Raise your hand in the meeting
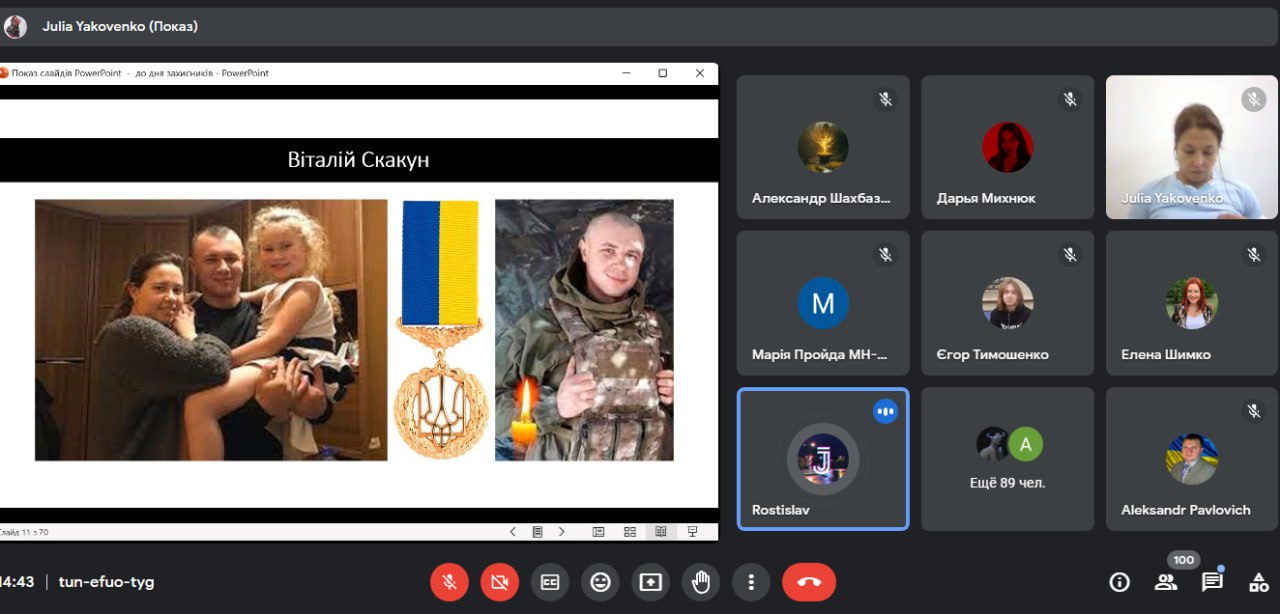This screenshot has height=614, width=1280. 700,582
